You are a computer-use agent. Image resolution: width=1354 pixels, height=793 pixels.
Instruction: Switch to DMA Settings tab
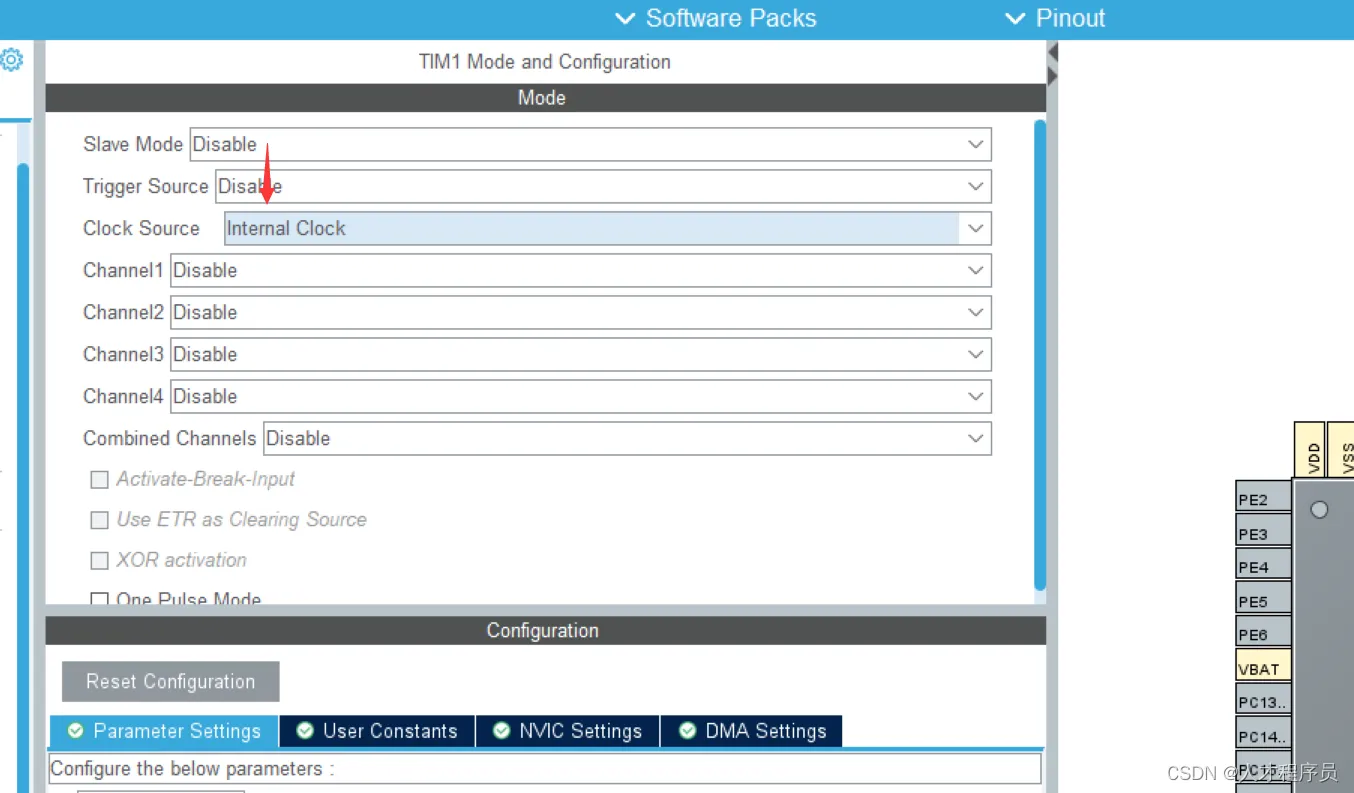click(752, 731)
